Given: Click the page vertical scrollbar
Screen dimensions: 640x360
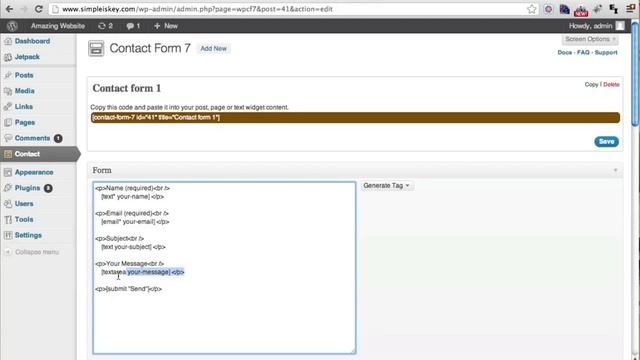Looking at the screenshot, I should (636, 73).
